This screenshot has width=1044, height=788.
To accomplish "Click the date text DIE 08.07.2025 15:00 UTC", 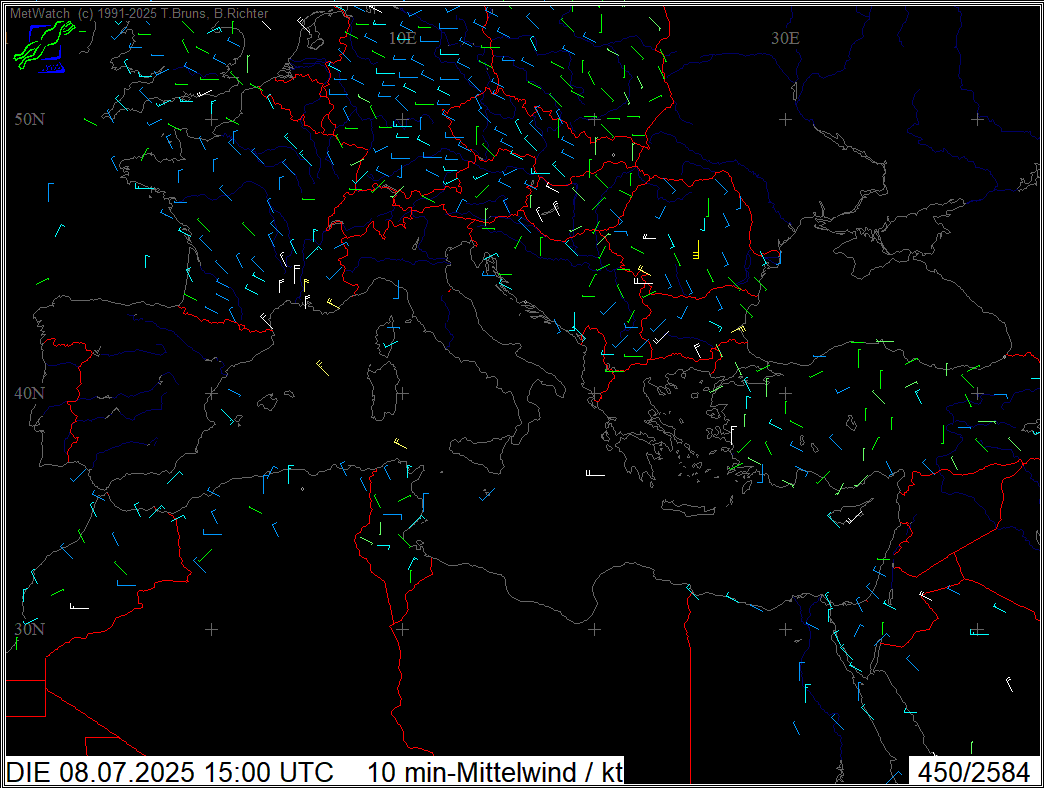I will (170, 772).
